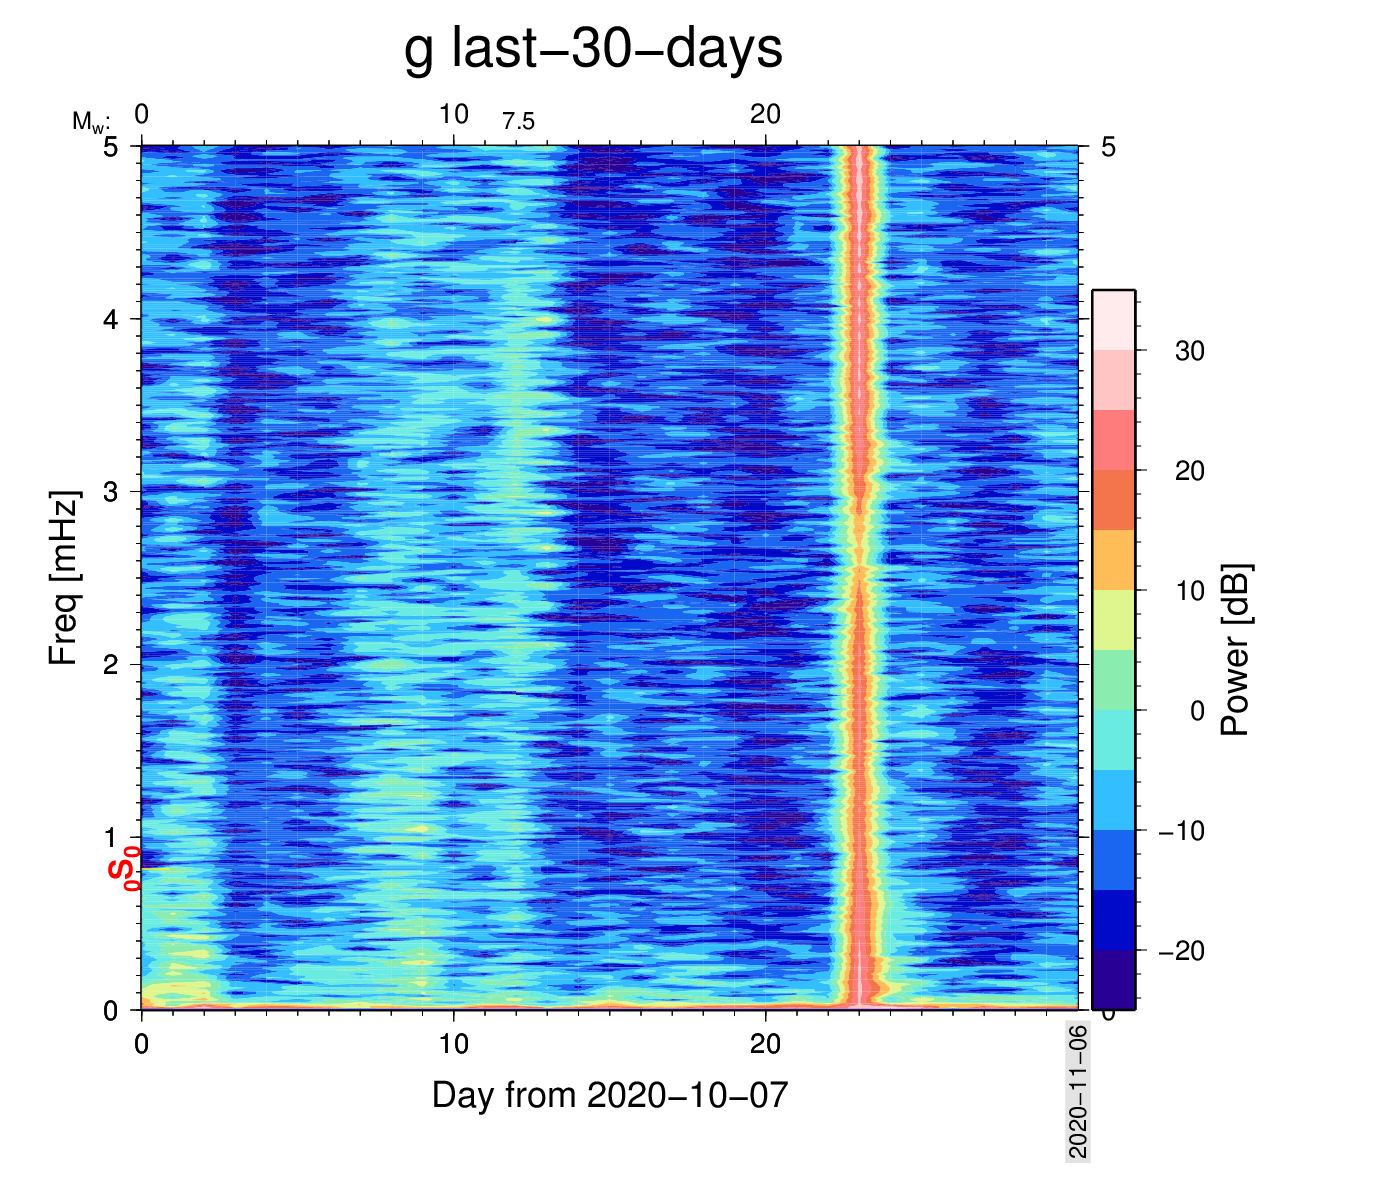
Task: Click the 4 tick label on the frequency axis
Action: (110, 320)
